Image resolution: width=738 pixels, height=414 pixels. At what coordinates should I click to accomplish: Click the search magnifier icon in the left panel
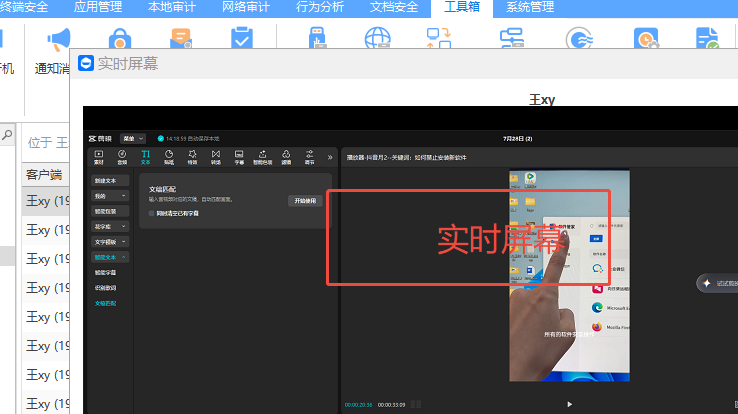click(7, 135)
